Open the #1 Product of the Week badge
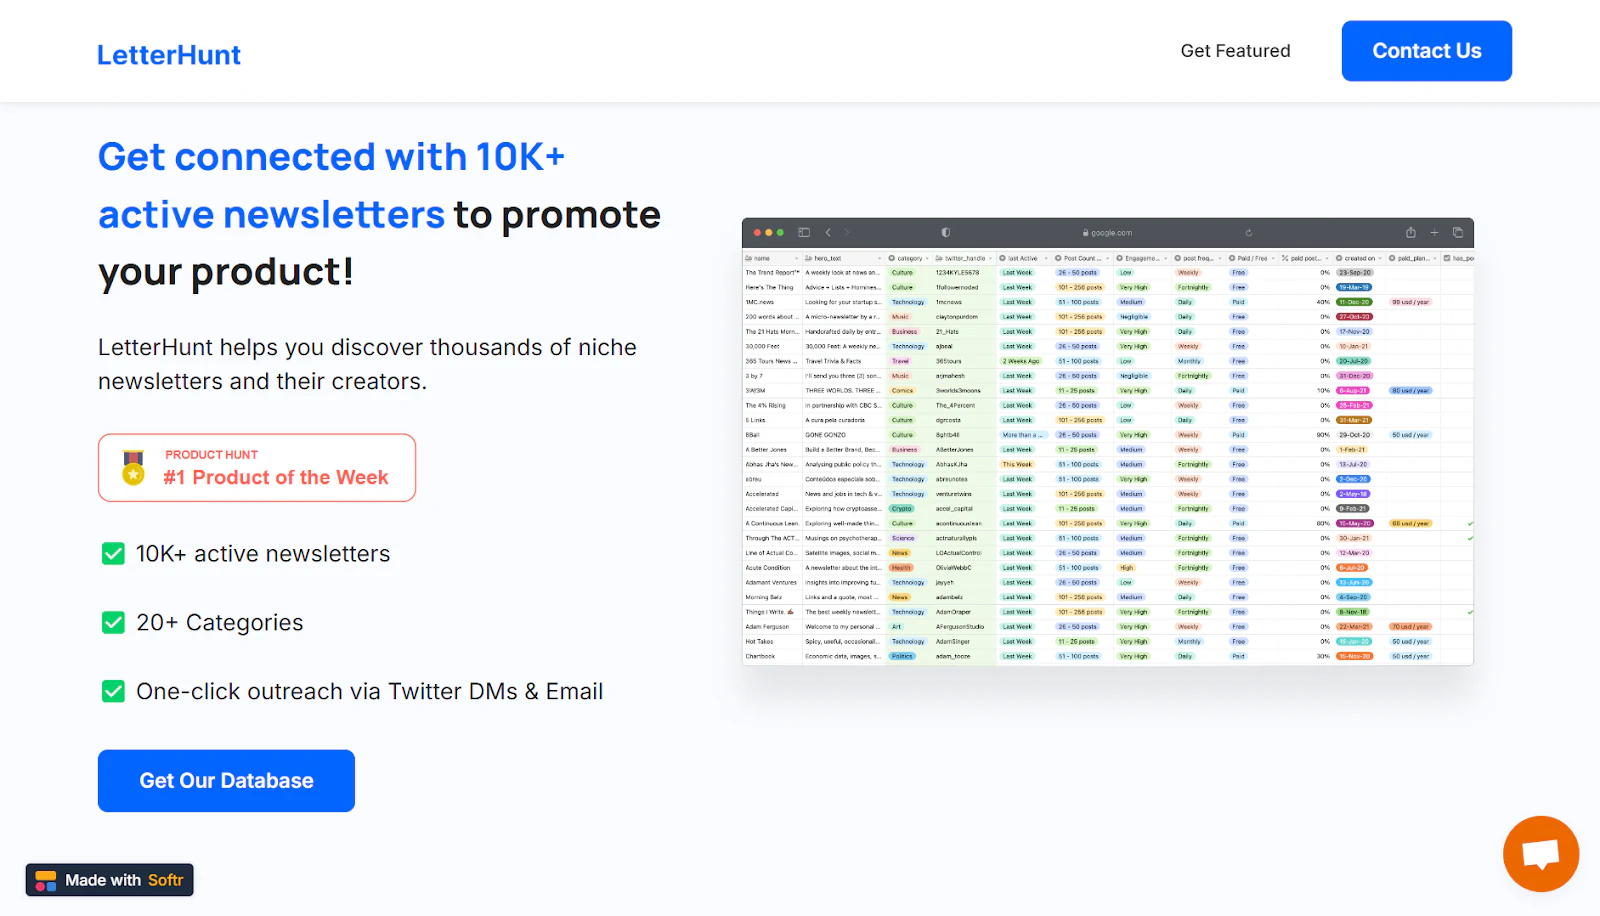 pyautogui.click(x=257, y=468)
